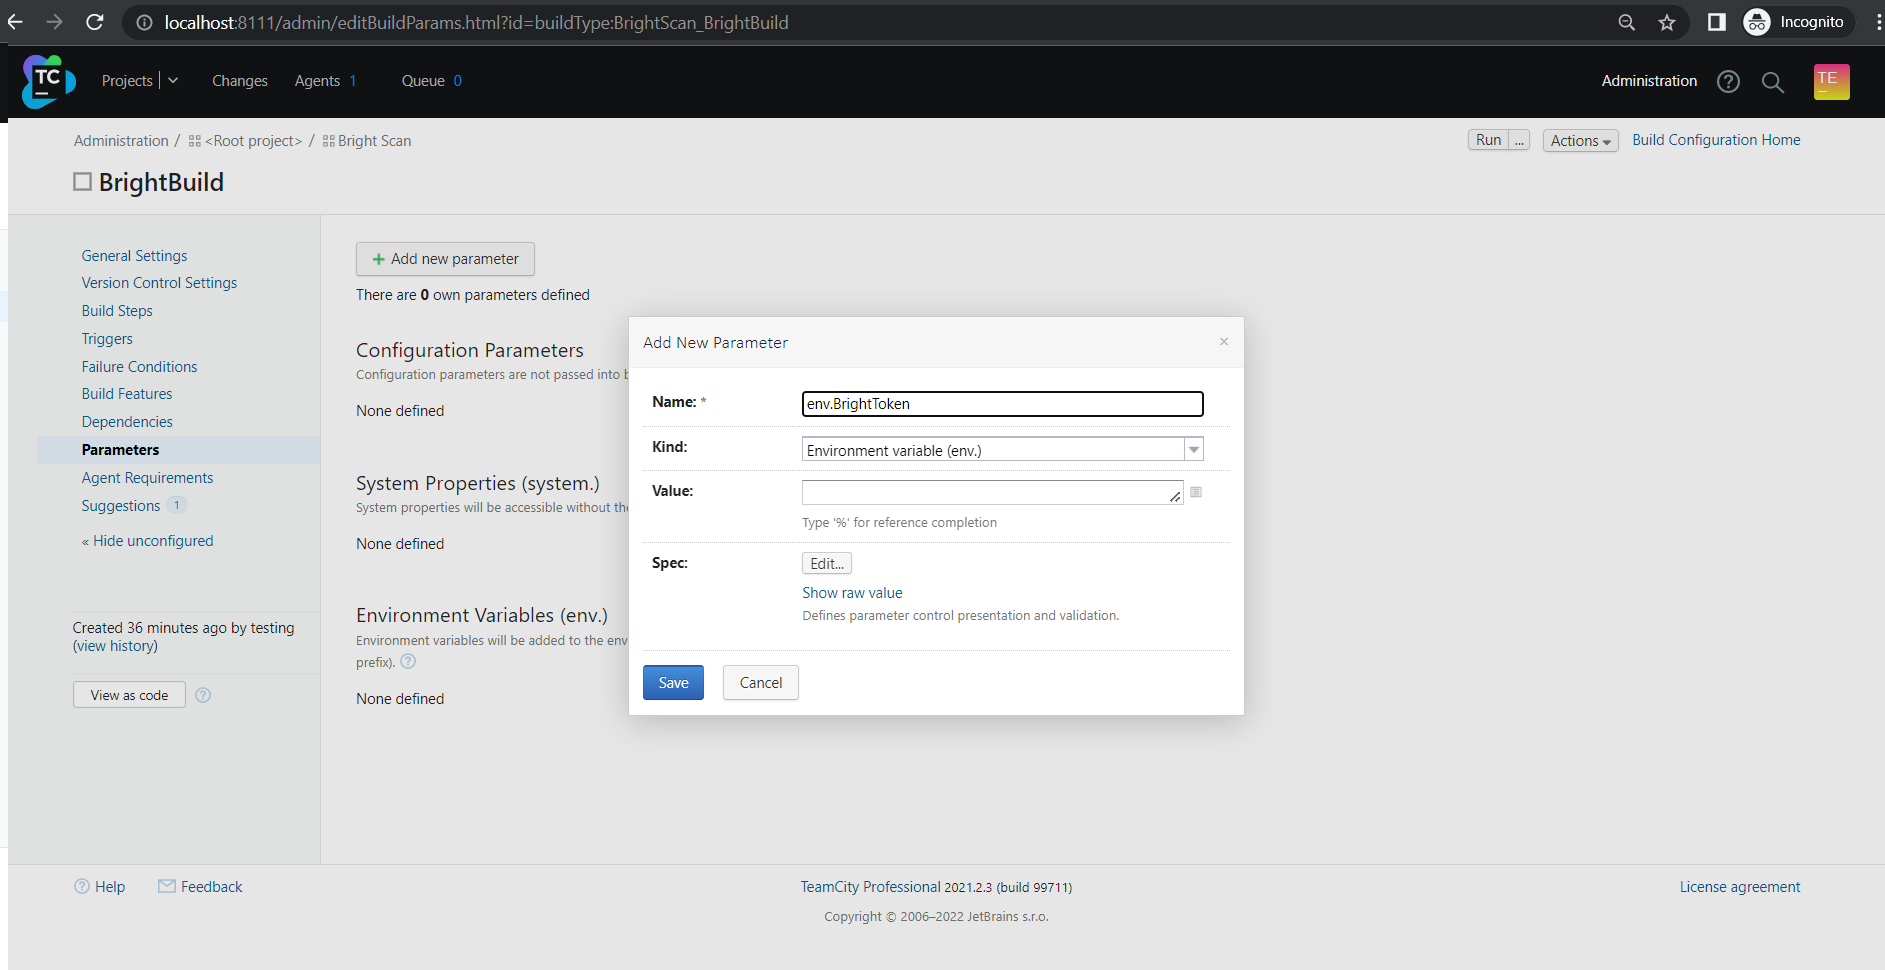The width and height of the screenshot is (1885, 970).
Task: Click the browser zoom magnifier icon
Action: click(x=1627, y=22)
